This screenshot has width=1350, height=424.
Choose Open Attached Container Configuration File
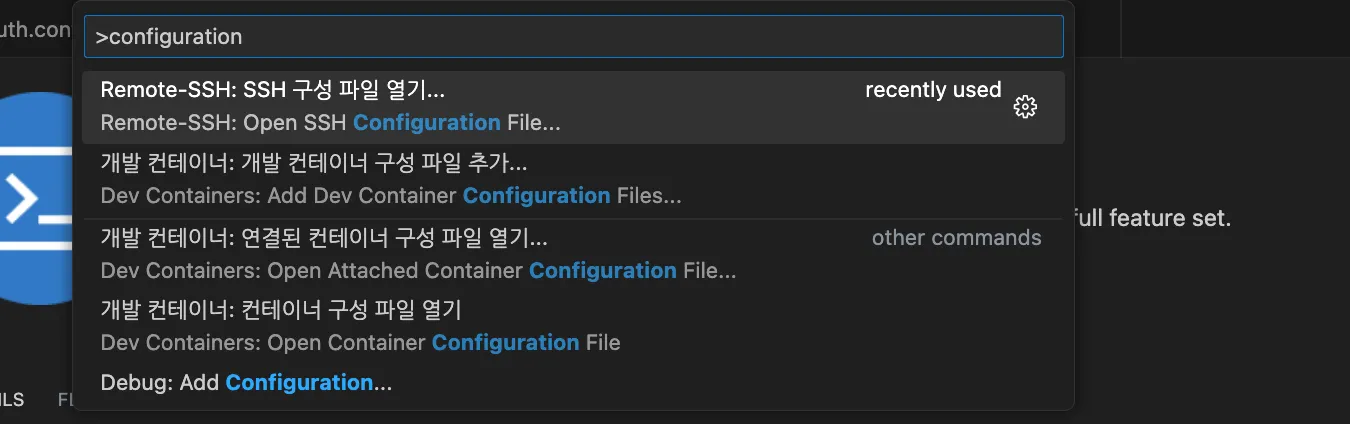tap(418, 270)
